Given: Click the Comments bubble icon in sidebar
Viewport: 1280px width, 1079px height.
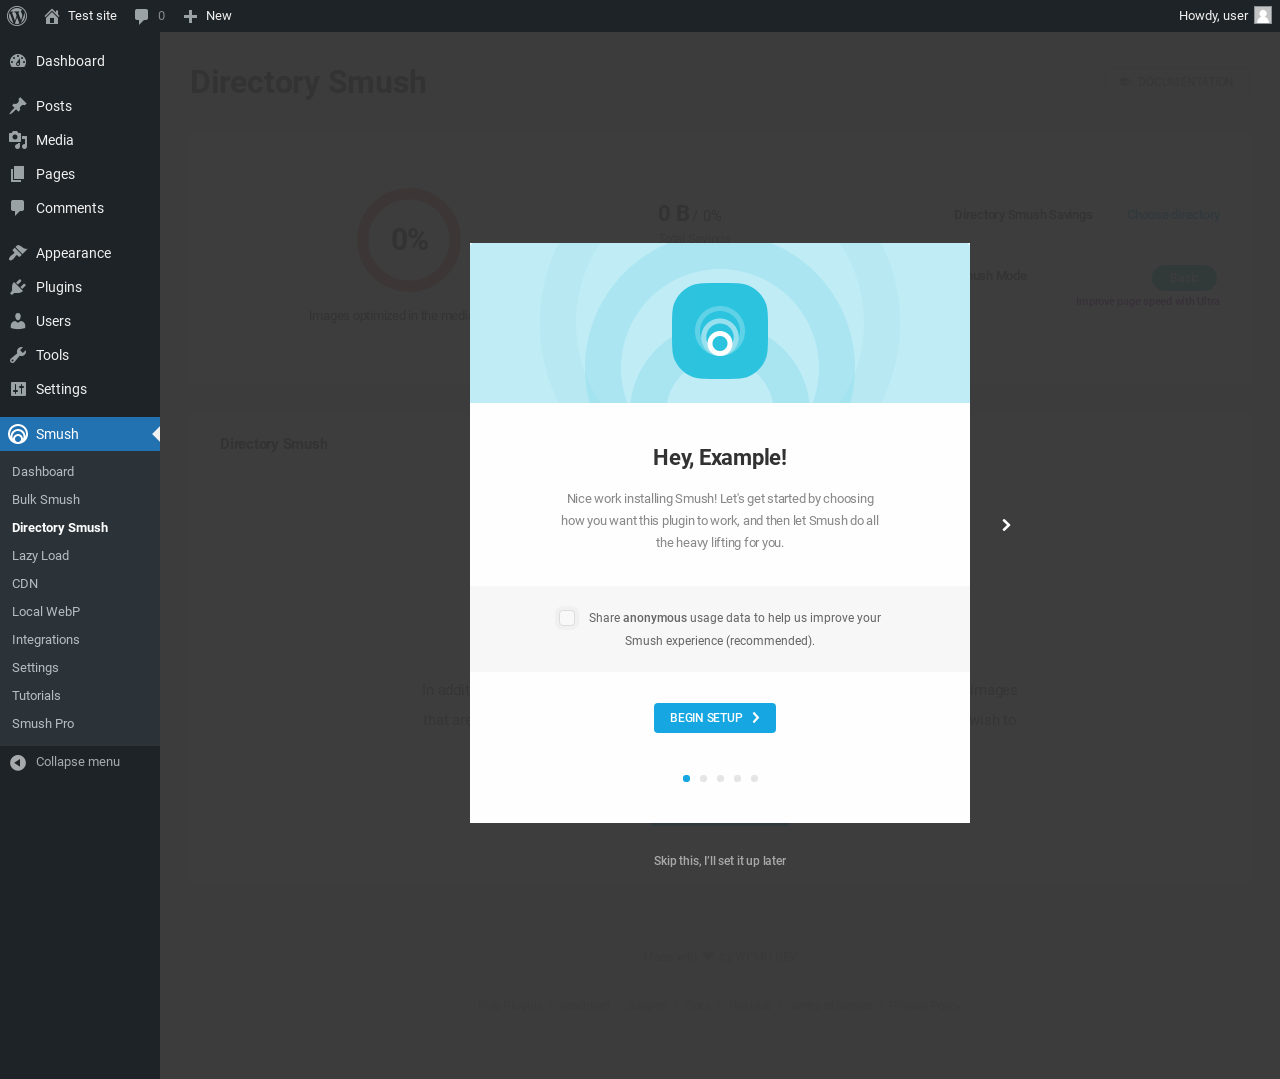Looking at the screenshot, I should click(x=18, y=208).
